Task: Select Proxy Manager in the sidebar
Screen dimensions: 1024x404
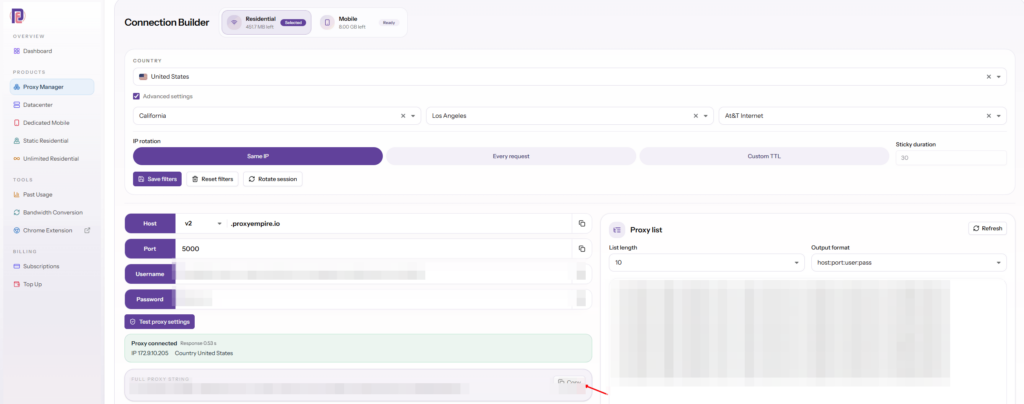Action: point(52,87)
